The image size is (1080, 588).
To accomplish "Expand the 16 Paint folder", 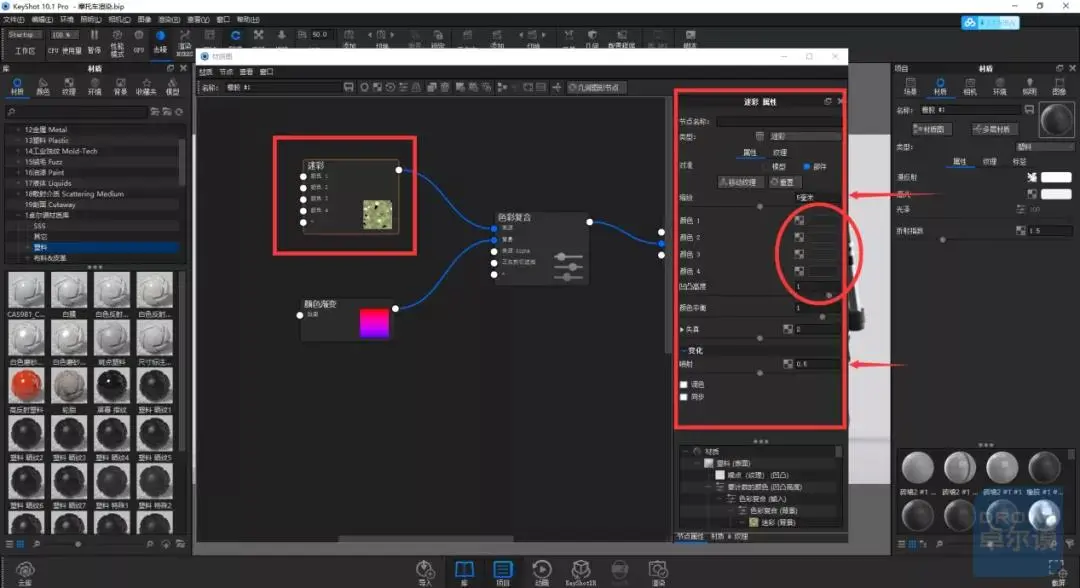I will pyautogui.click(x=19, y=172).
